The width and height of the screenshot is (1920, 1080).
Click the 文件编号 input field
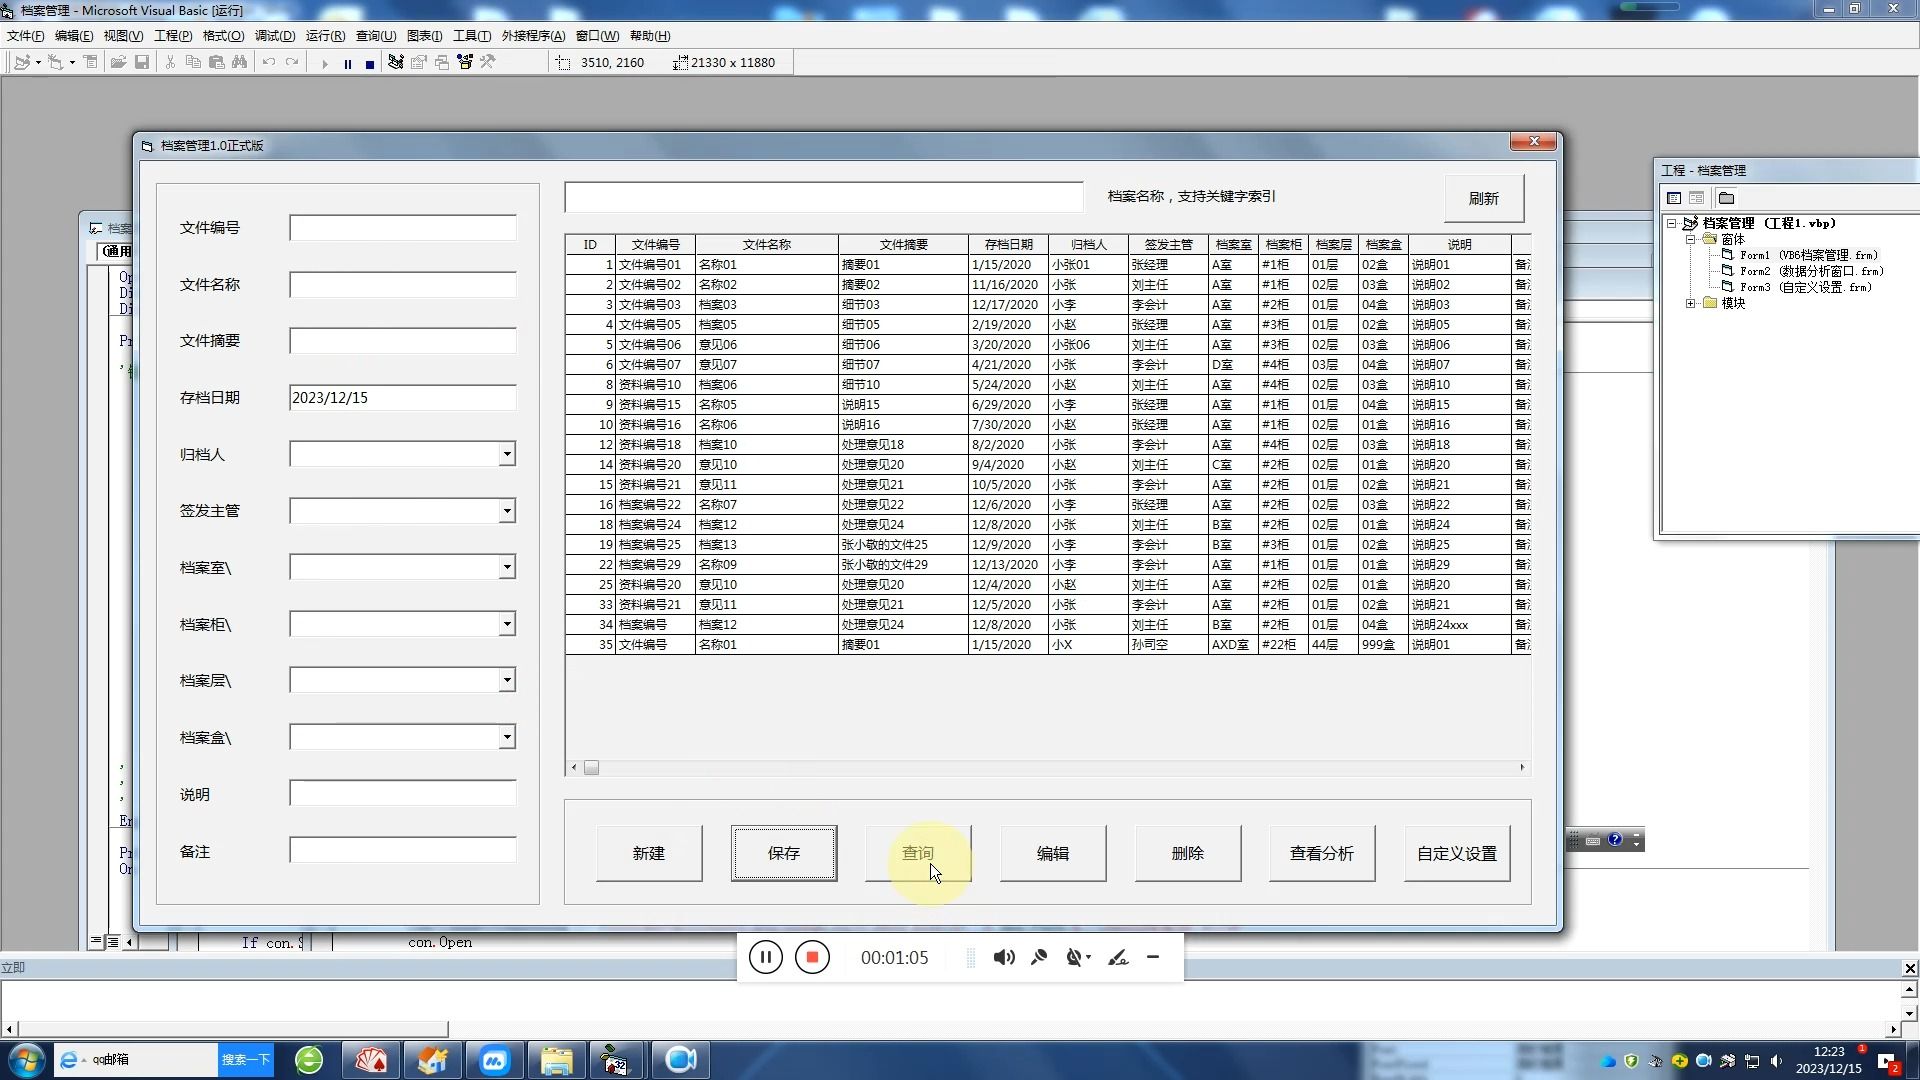[402, 228]
